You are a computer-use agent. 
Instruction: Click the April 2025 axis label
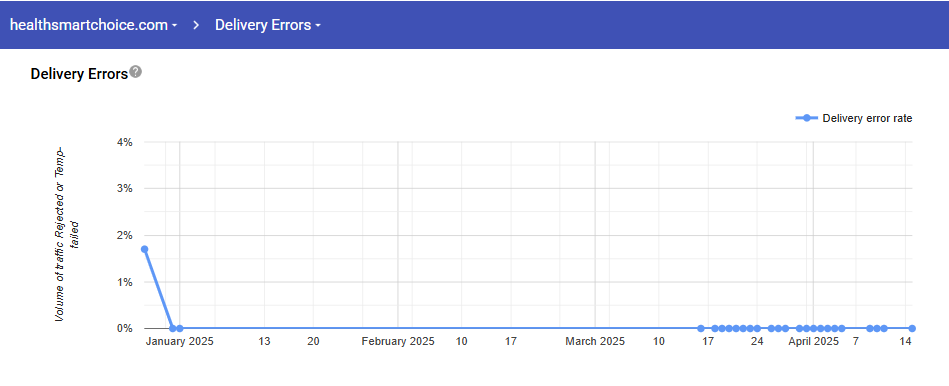coord(813,341)
